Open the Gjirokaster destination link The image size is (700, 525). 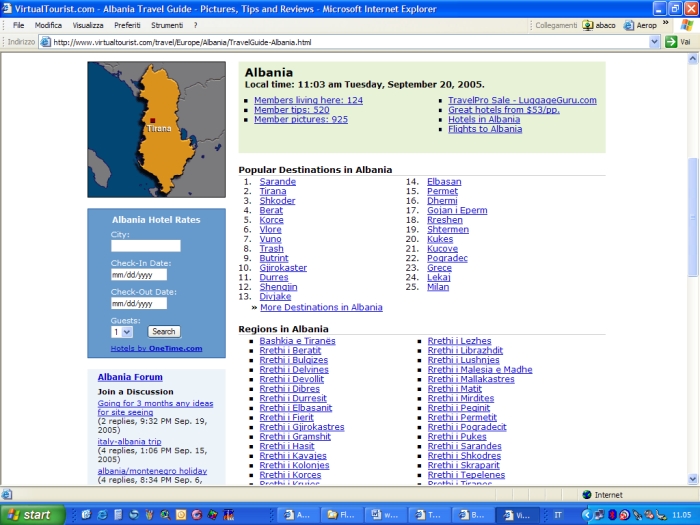(283, 267)
